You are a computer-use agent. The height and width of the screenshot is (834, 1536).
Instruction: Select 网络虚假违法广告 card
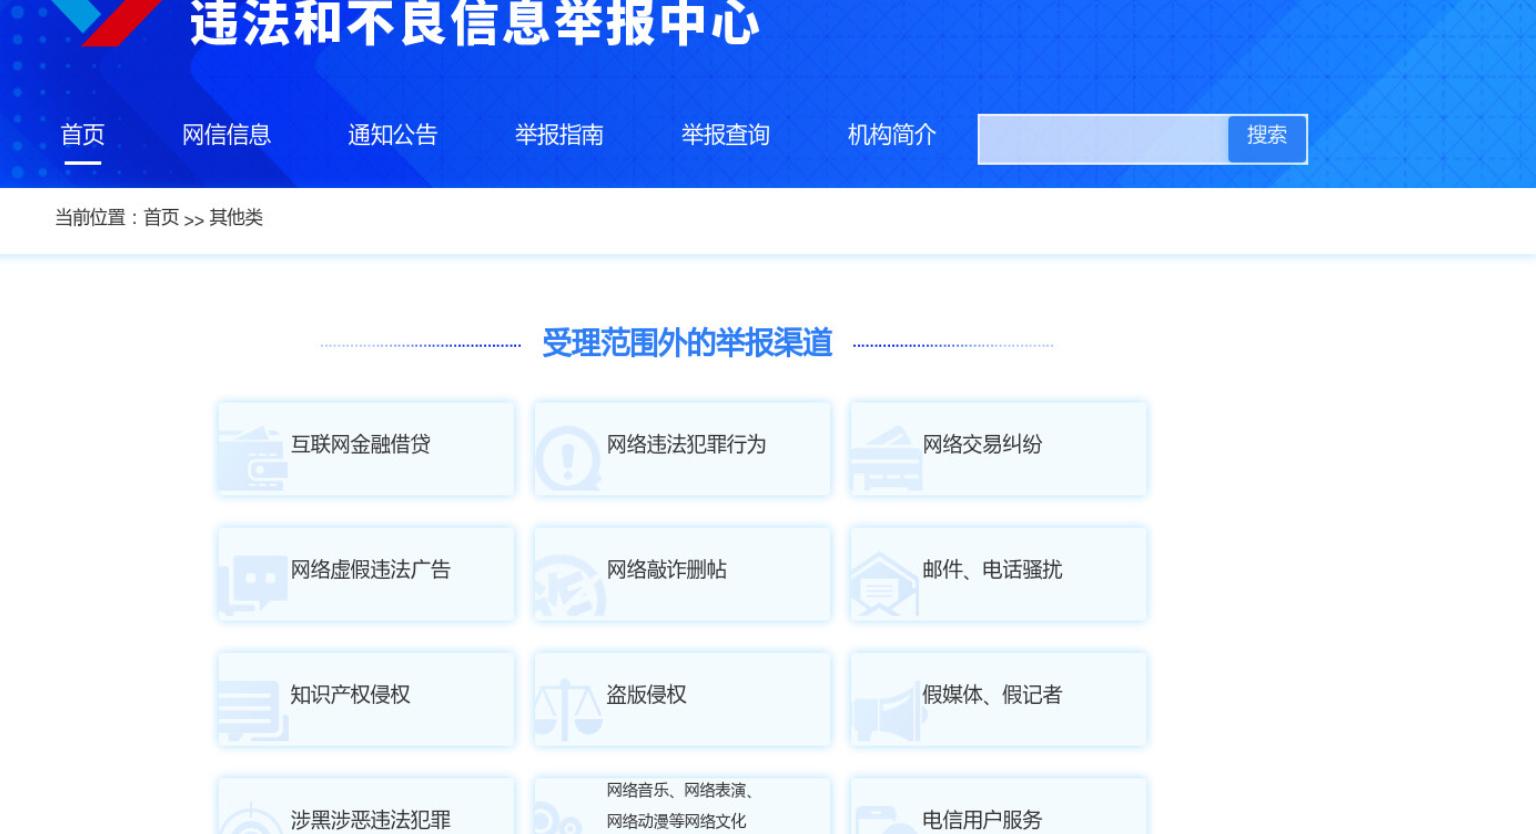click(x=366, y=574)
